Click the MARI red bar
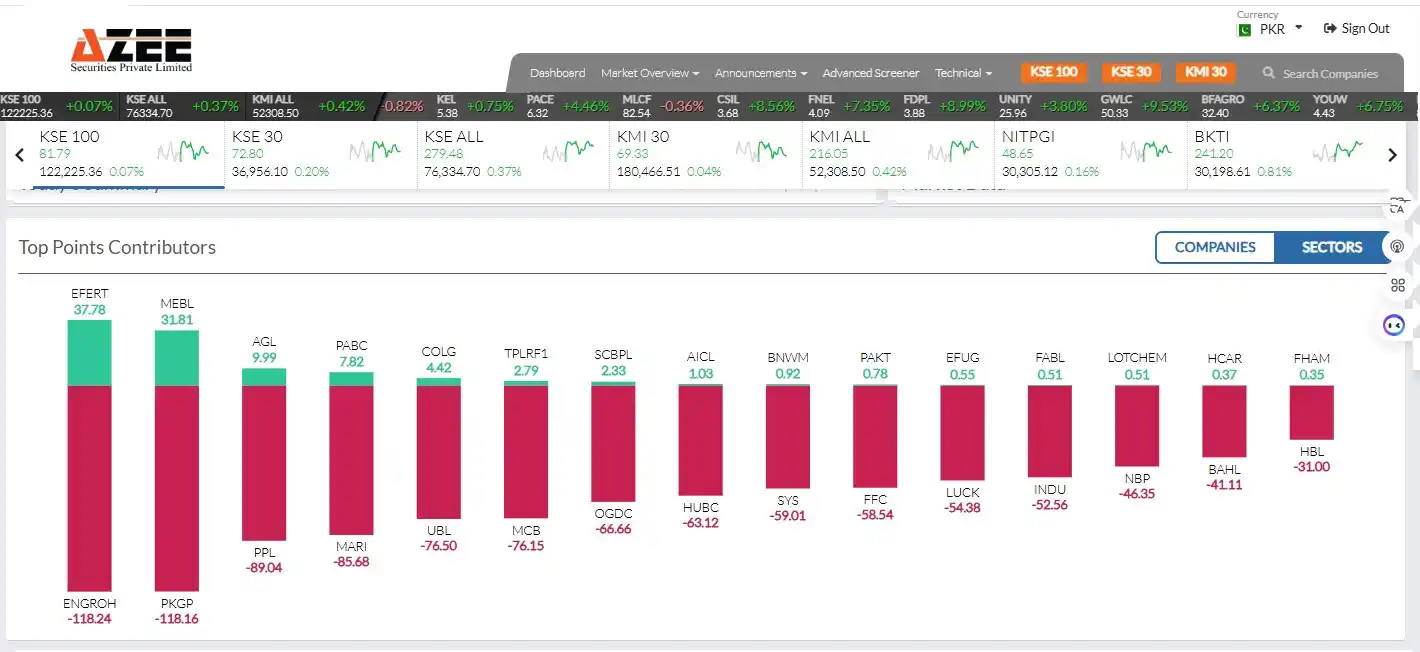The height and width of the screenshot is (652, 1420). click(351, 460)
